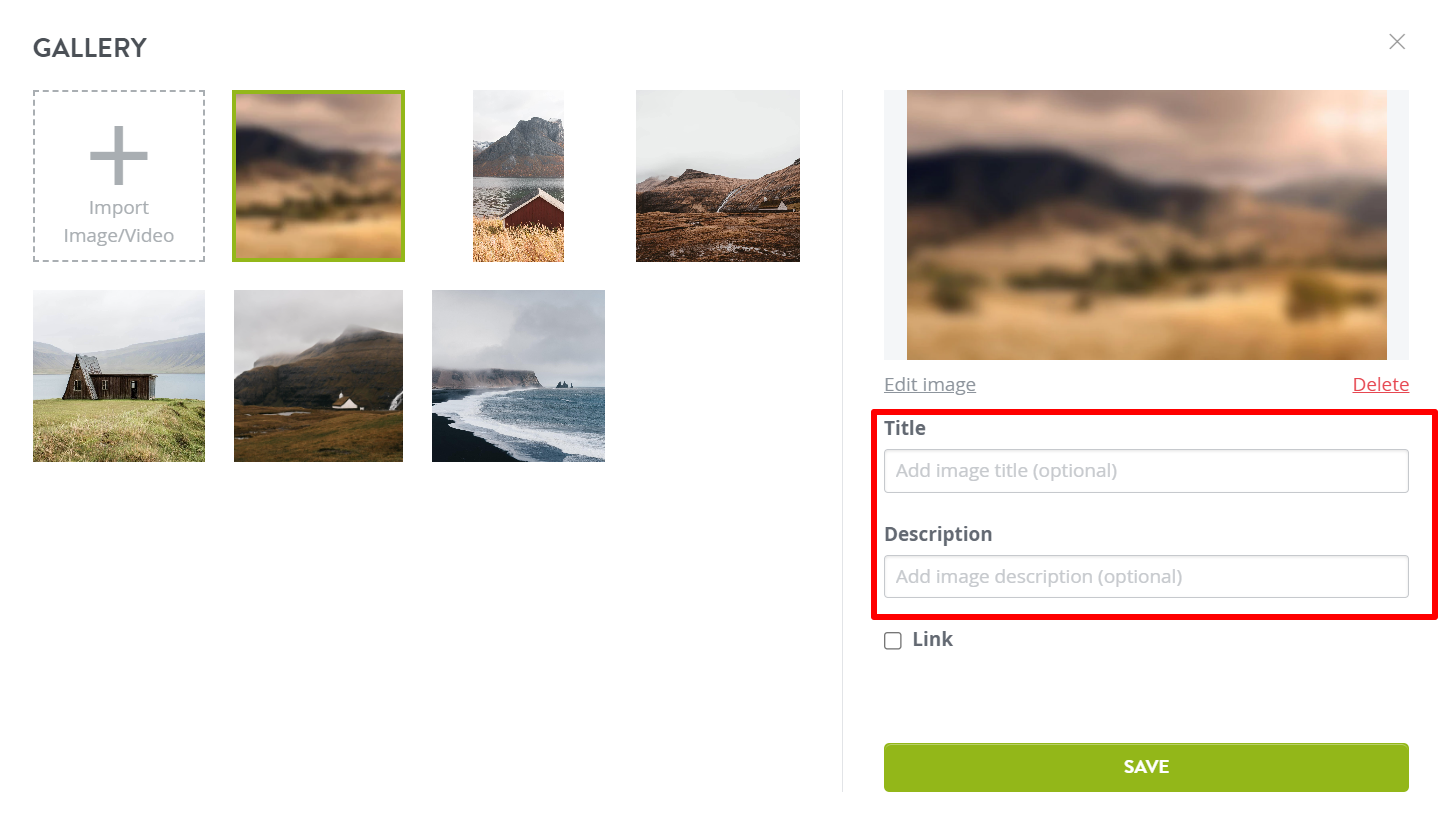Open the Edit image link

[x=930, y=385]
